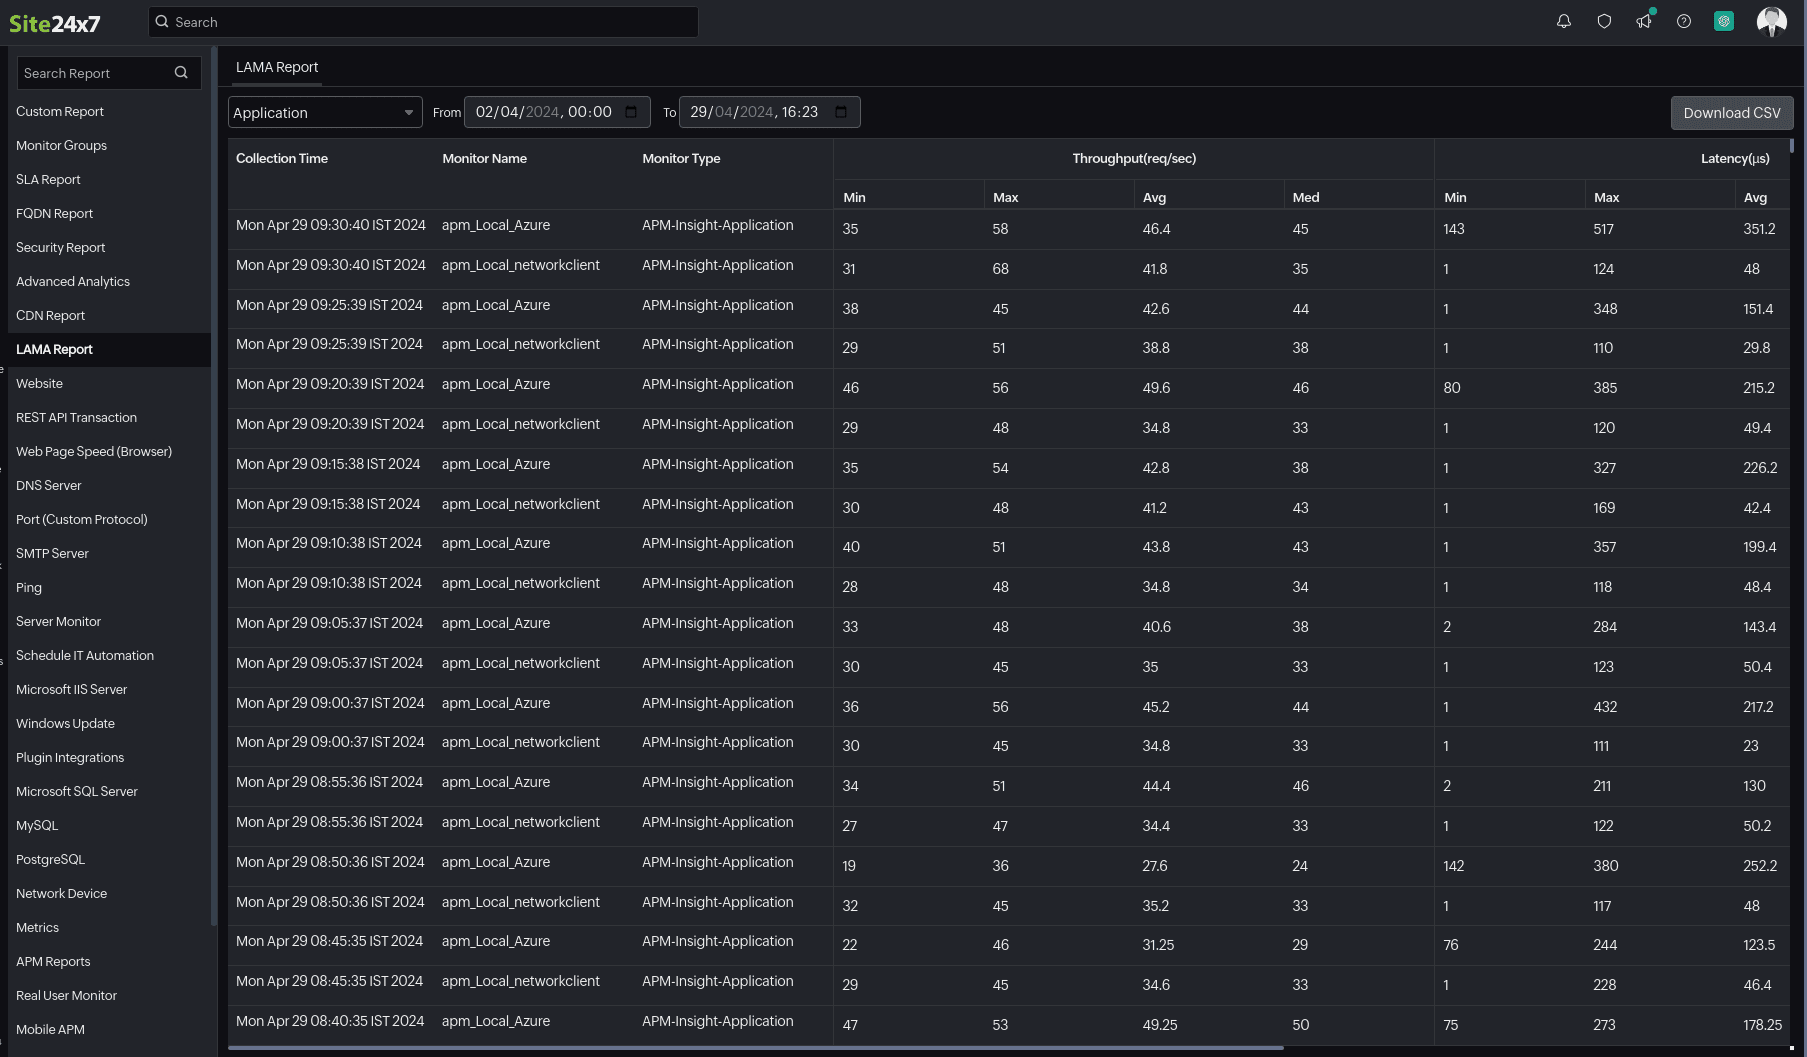1807x1057 pixels.
Task: Click apm_Local_networkclient in the 09:25:39 row
Action: (x=521, y=344)
